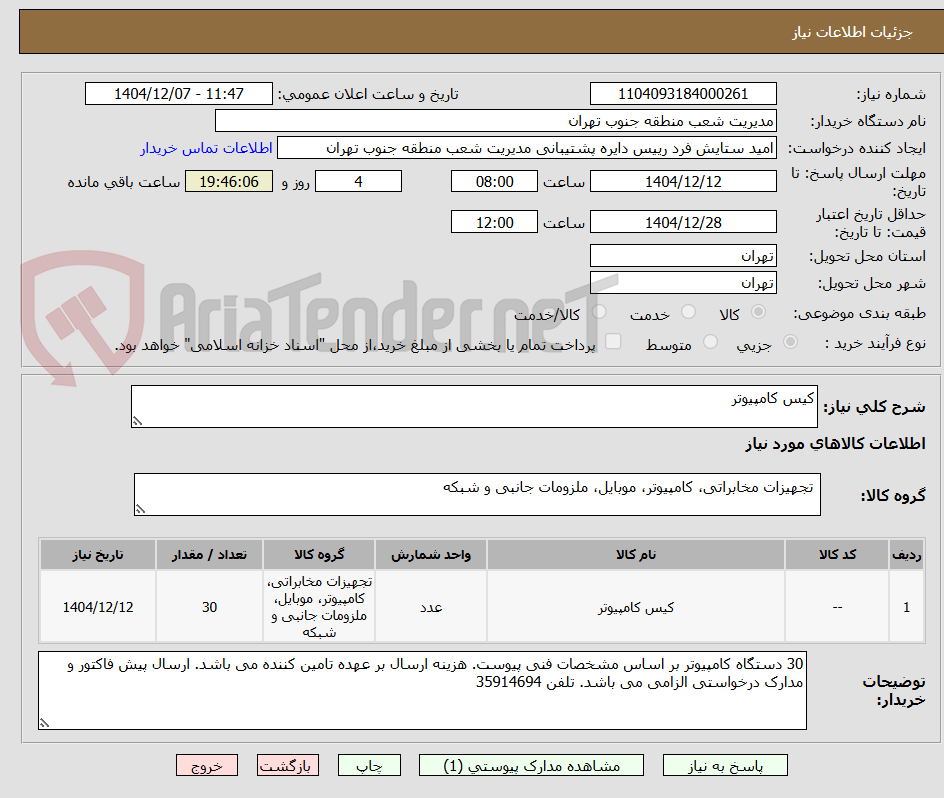Click the resize handle of توضیحات خریدار box

coord(45,723)
